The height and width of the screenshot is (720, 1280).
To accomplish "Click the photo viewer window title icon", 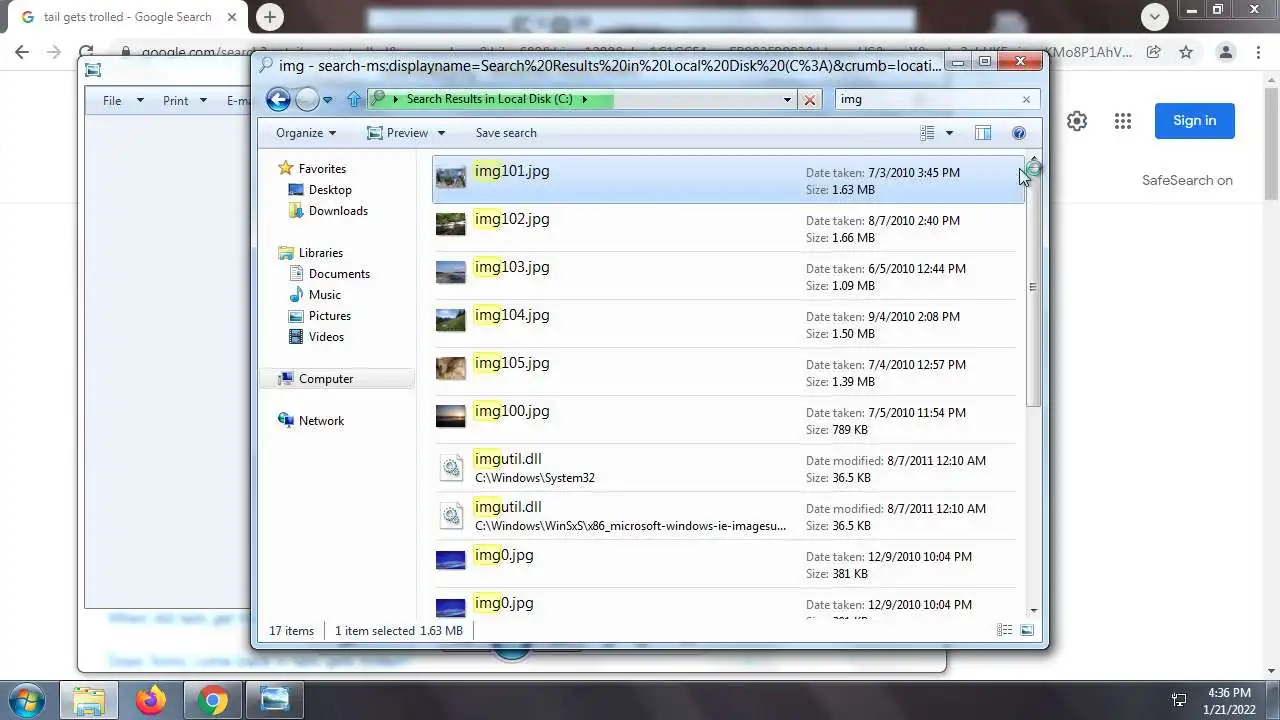I will click(93, 70).
